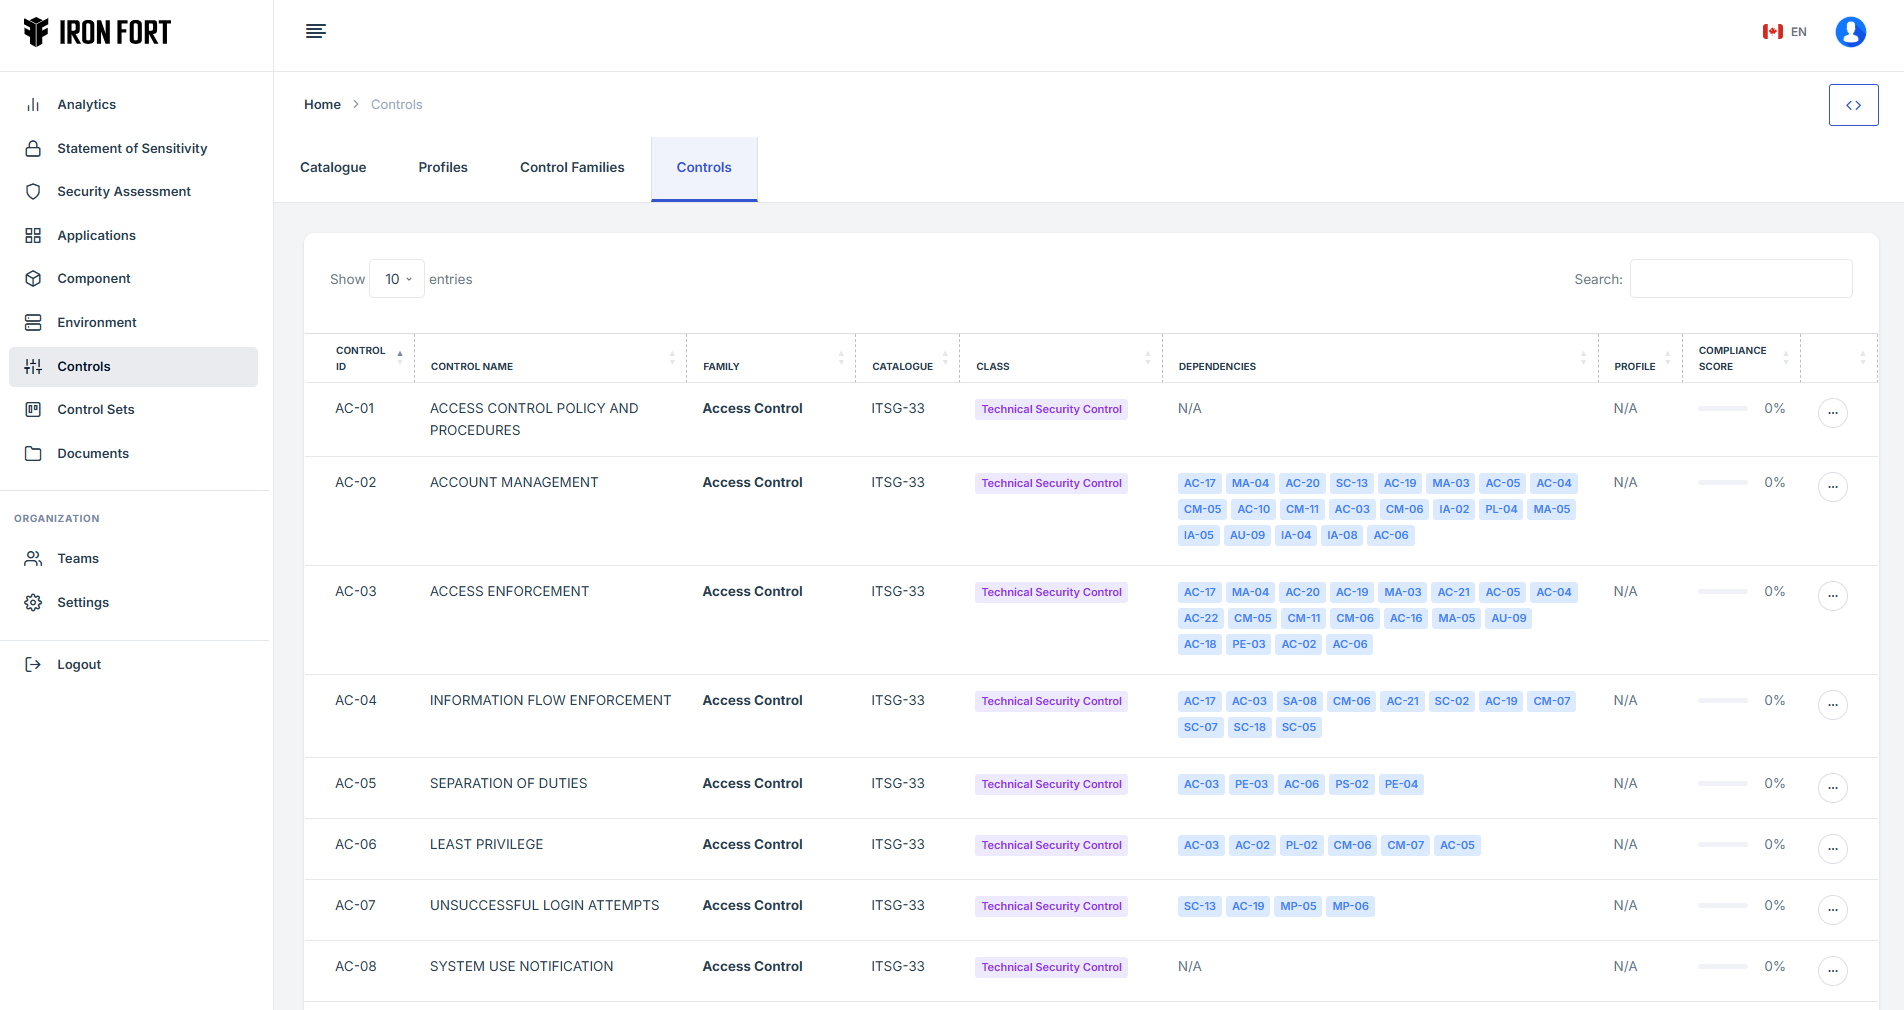Switch to the Control Families tab
This screenshot has width=1904, height=1010.
coord(572,168)
